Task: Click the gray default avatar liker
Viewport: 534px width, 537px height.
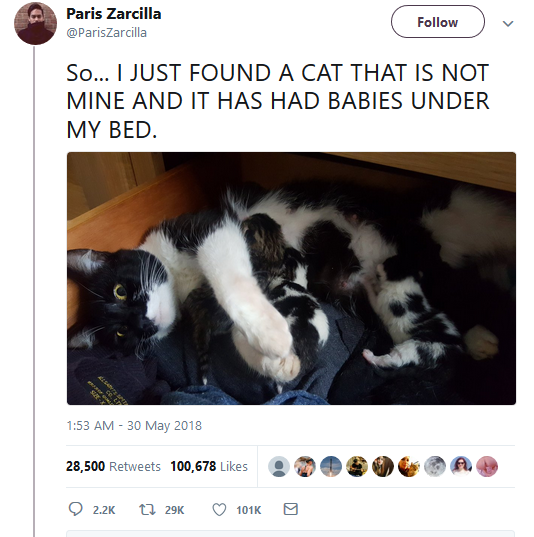Action: pos(279,466)
